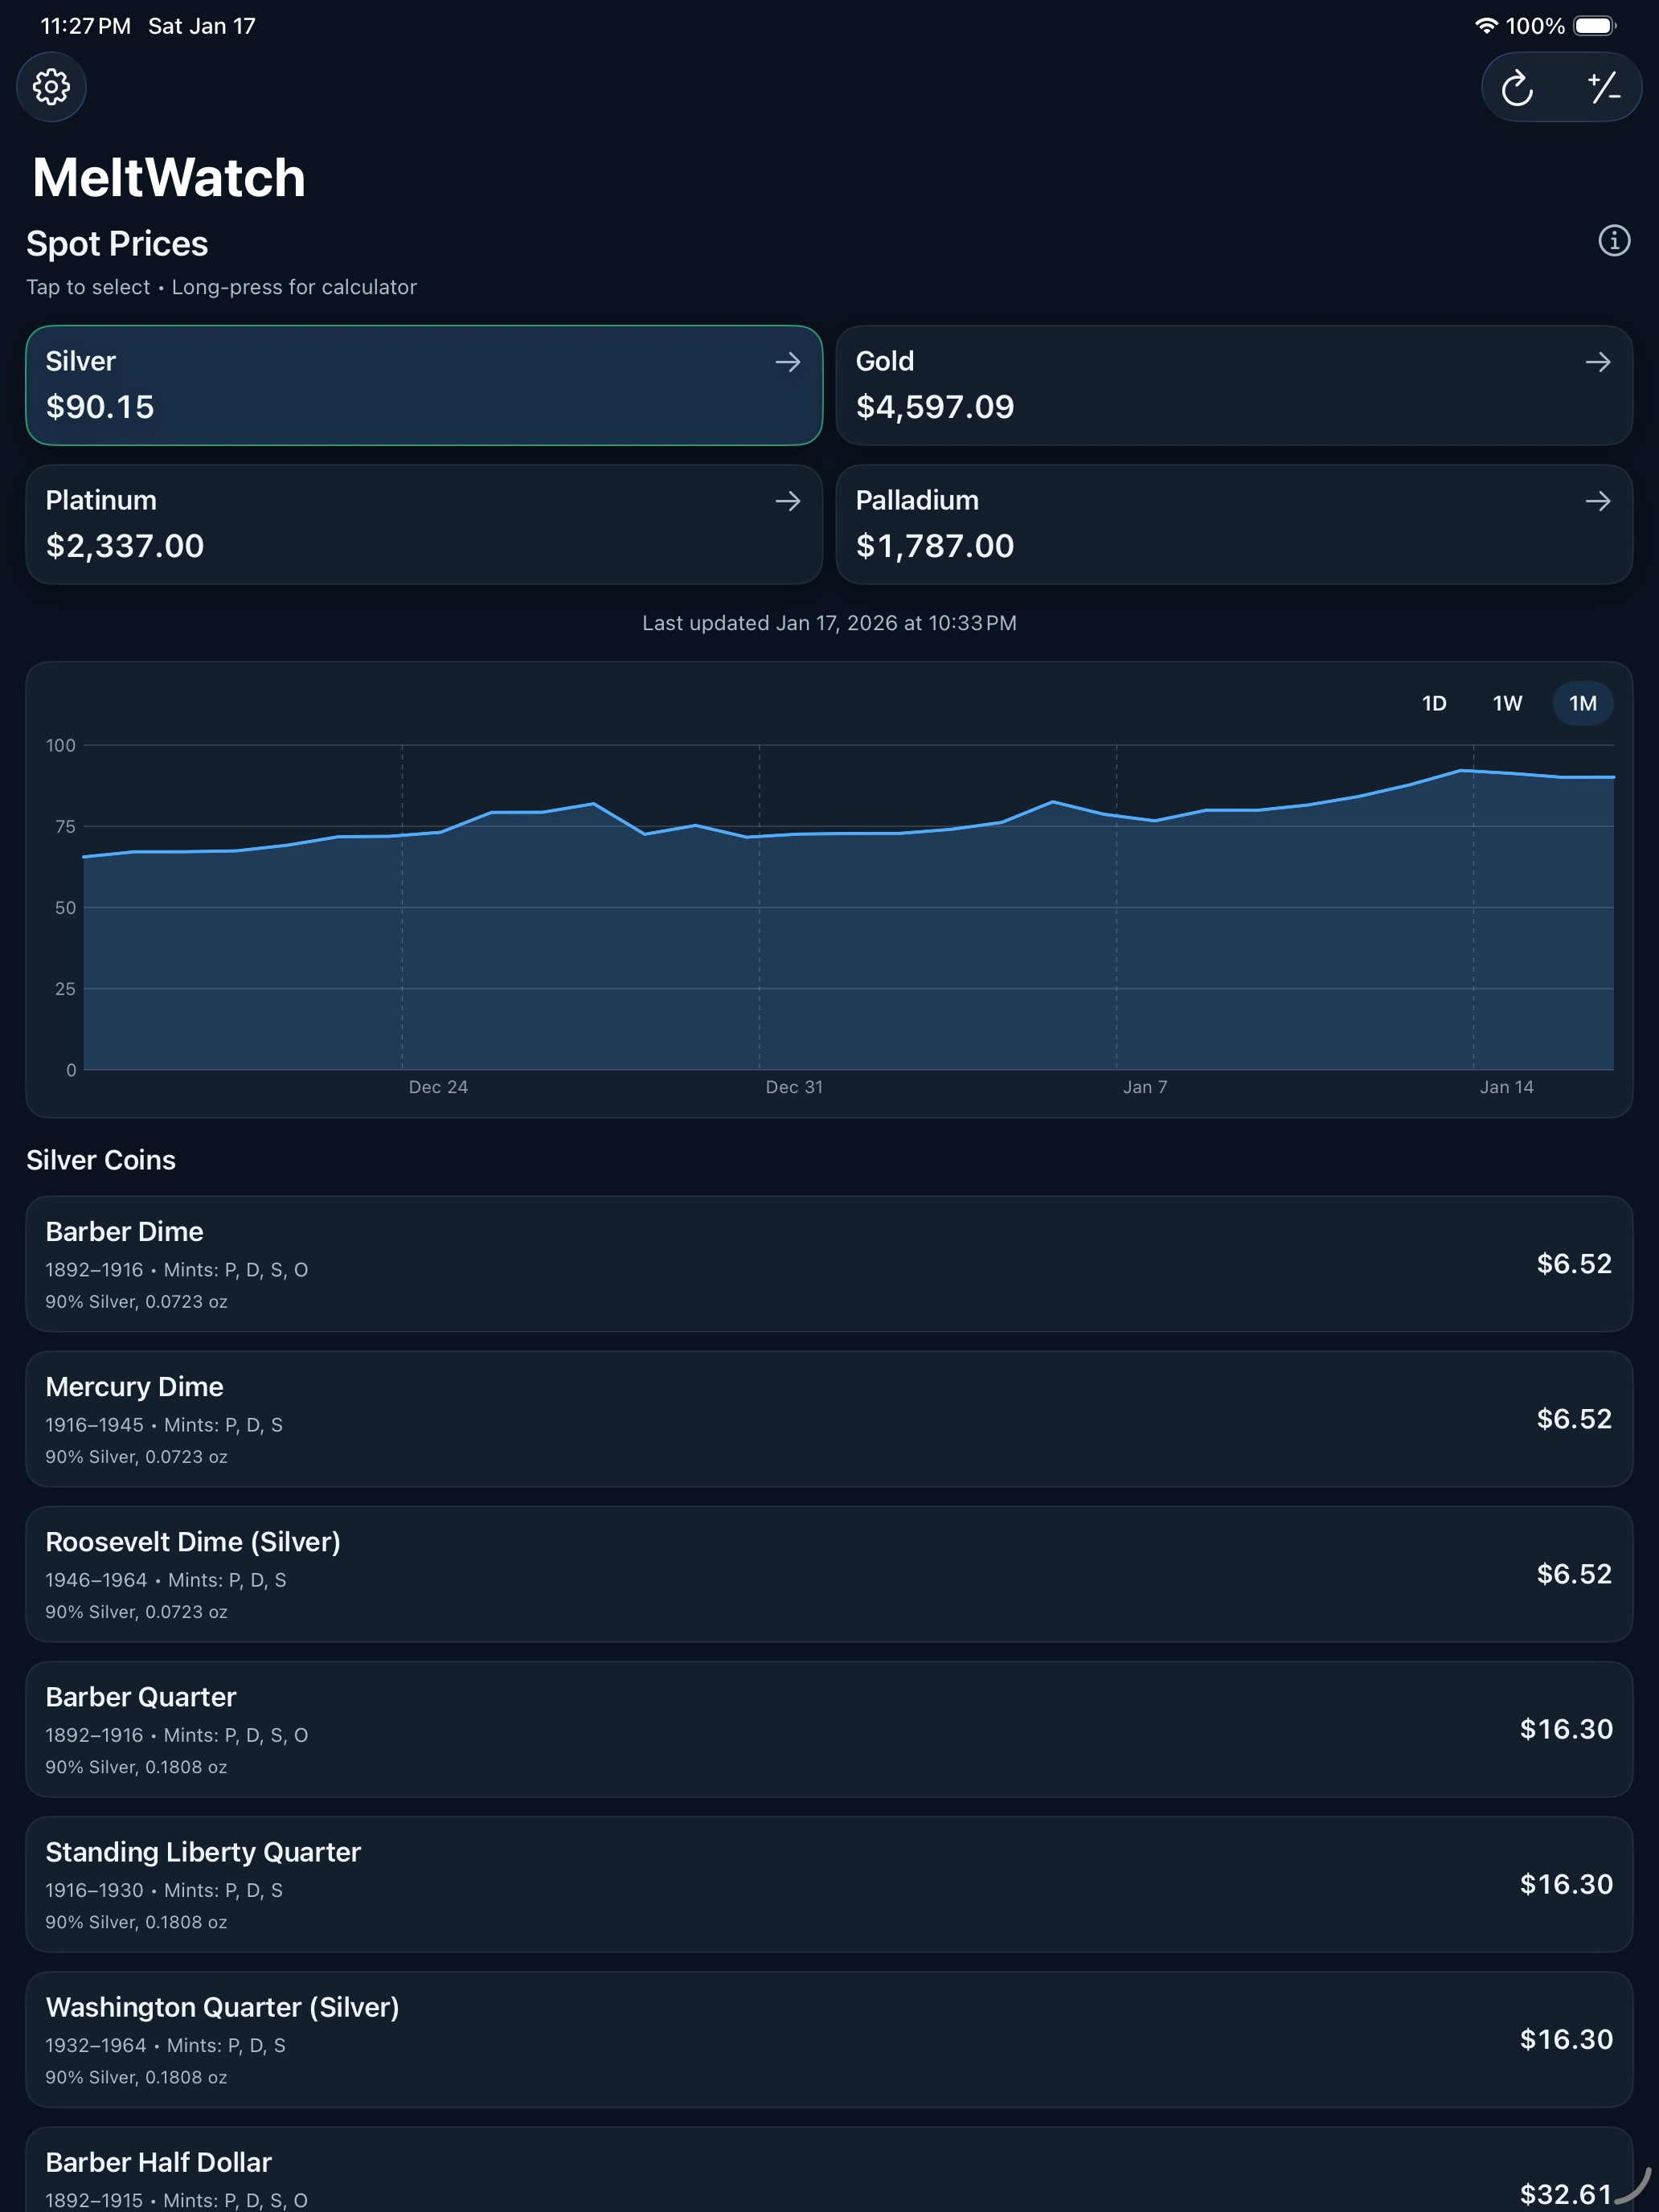
Task: Select the 1M chart range
Action: pyautogui.click(x=1582, y=703)
